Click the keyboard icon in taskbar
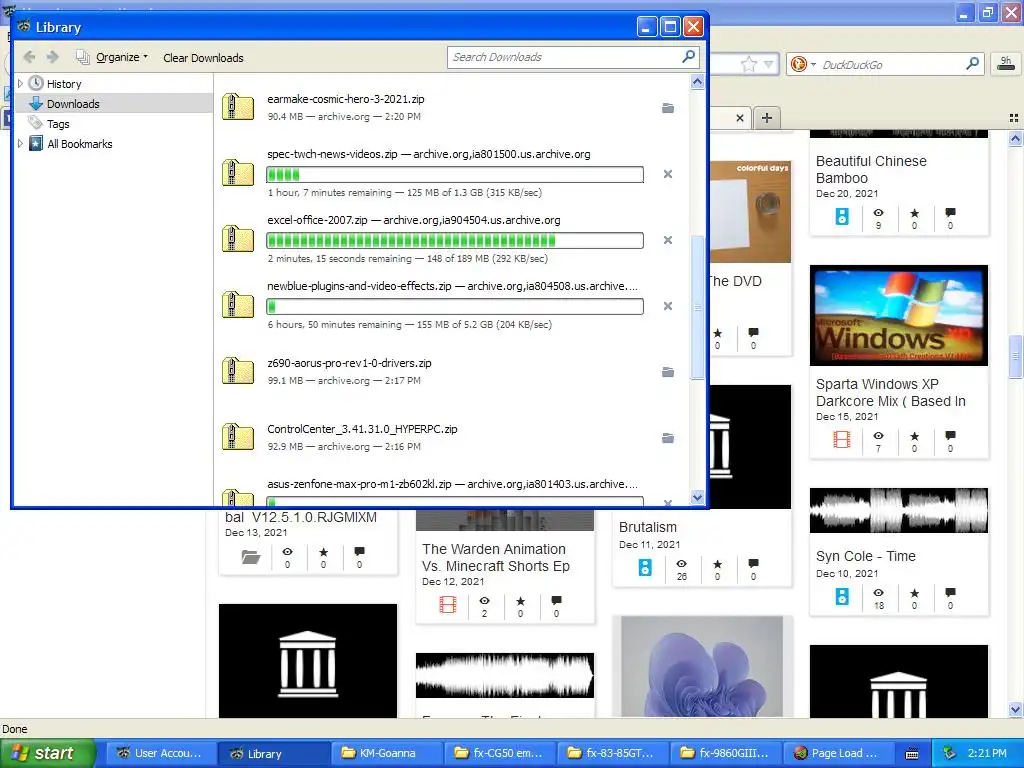Screen dimensions: 1024x768 (x=912, y=754)
